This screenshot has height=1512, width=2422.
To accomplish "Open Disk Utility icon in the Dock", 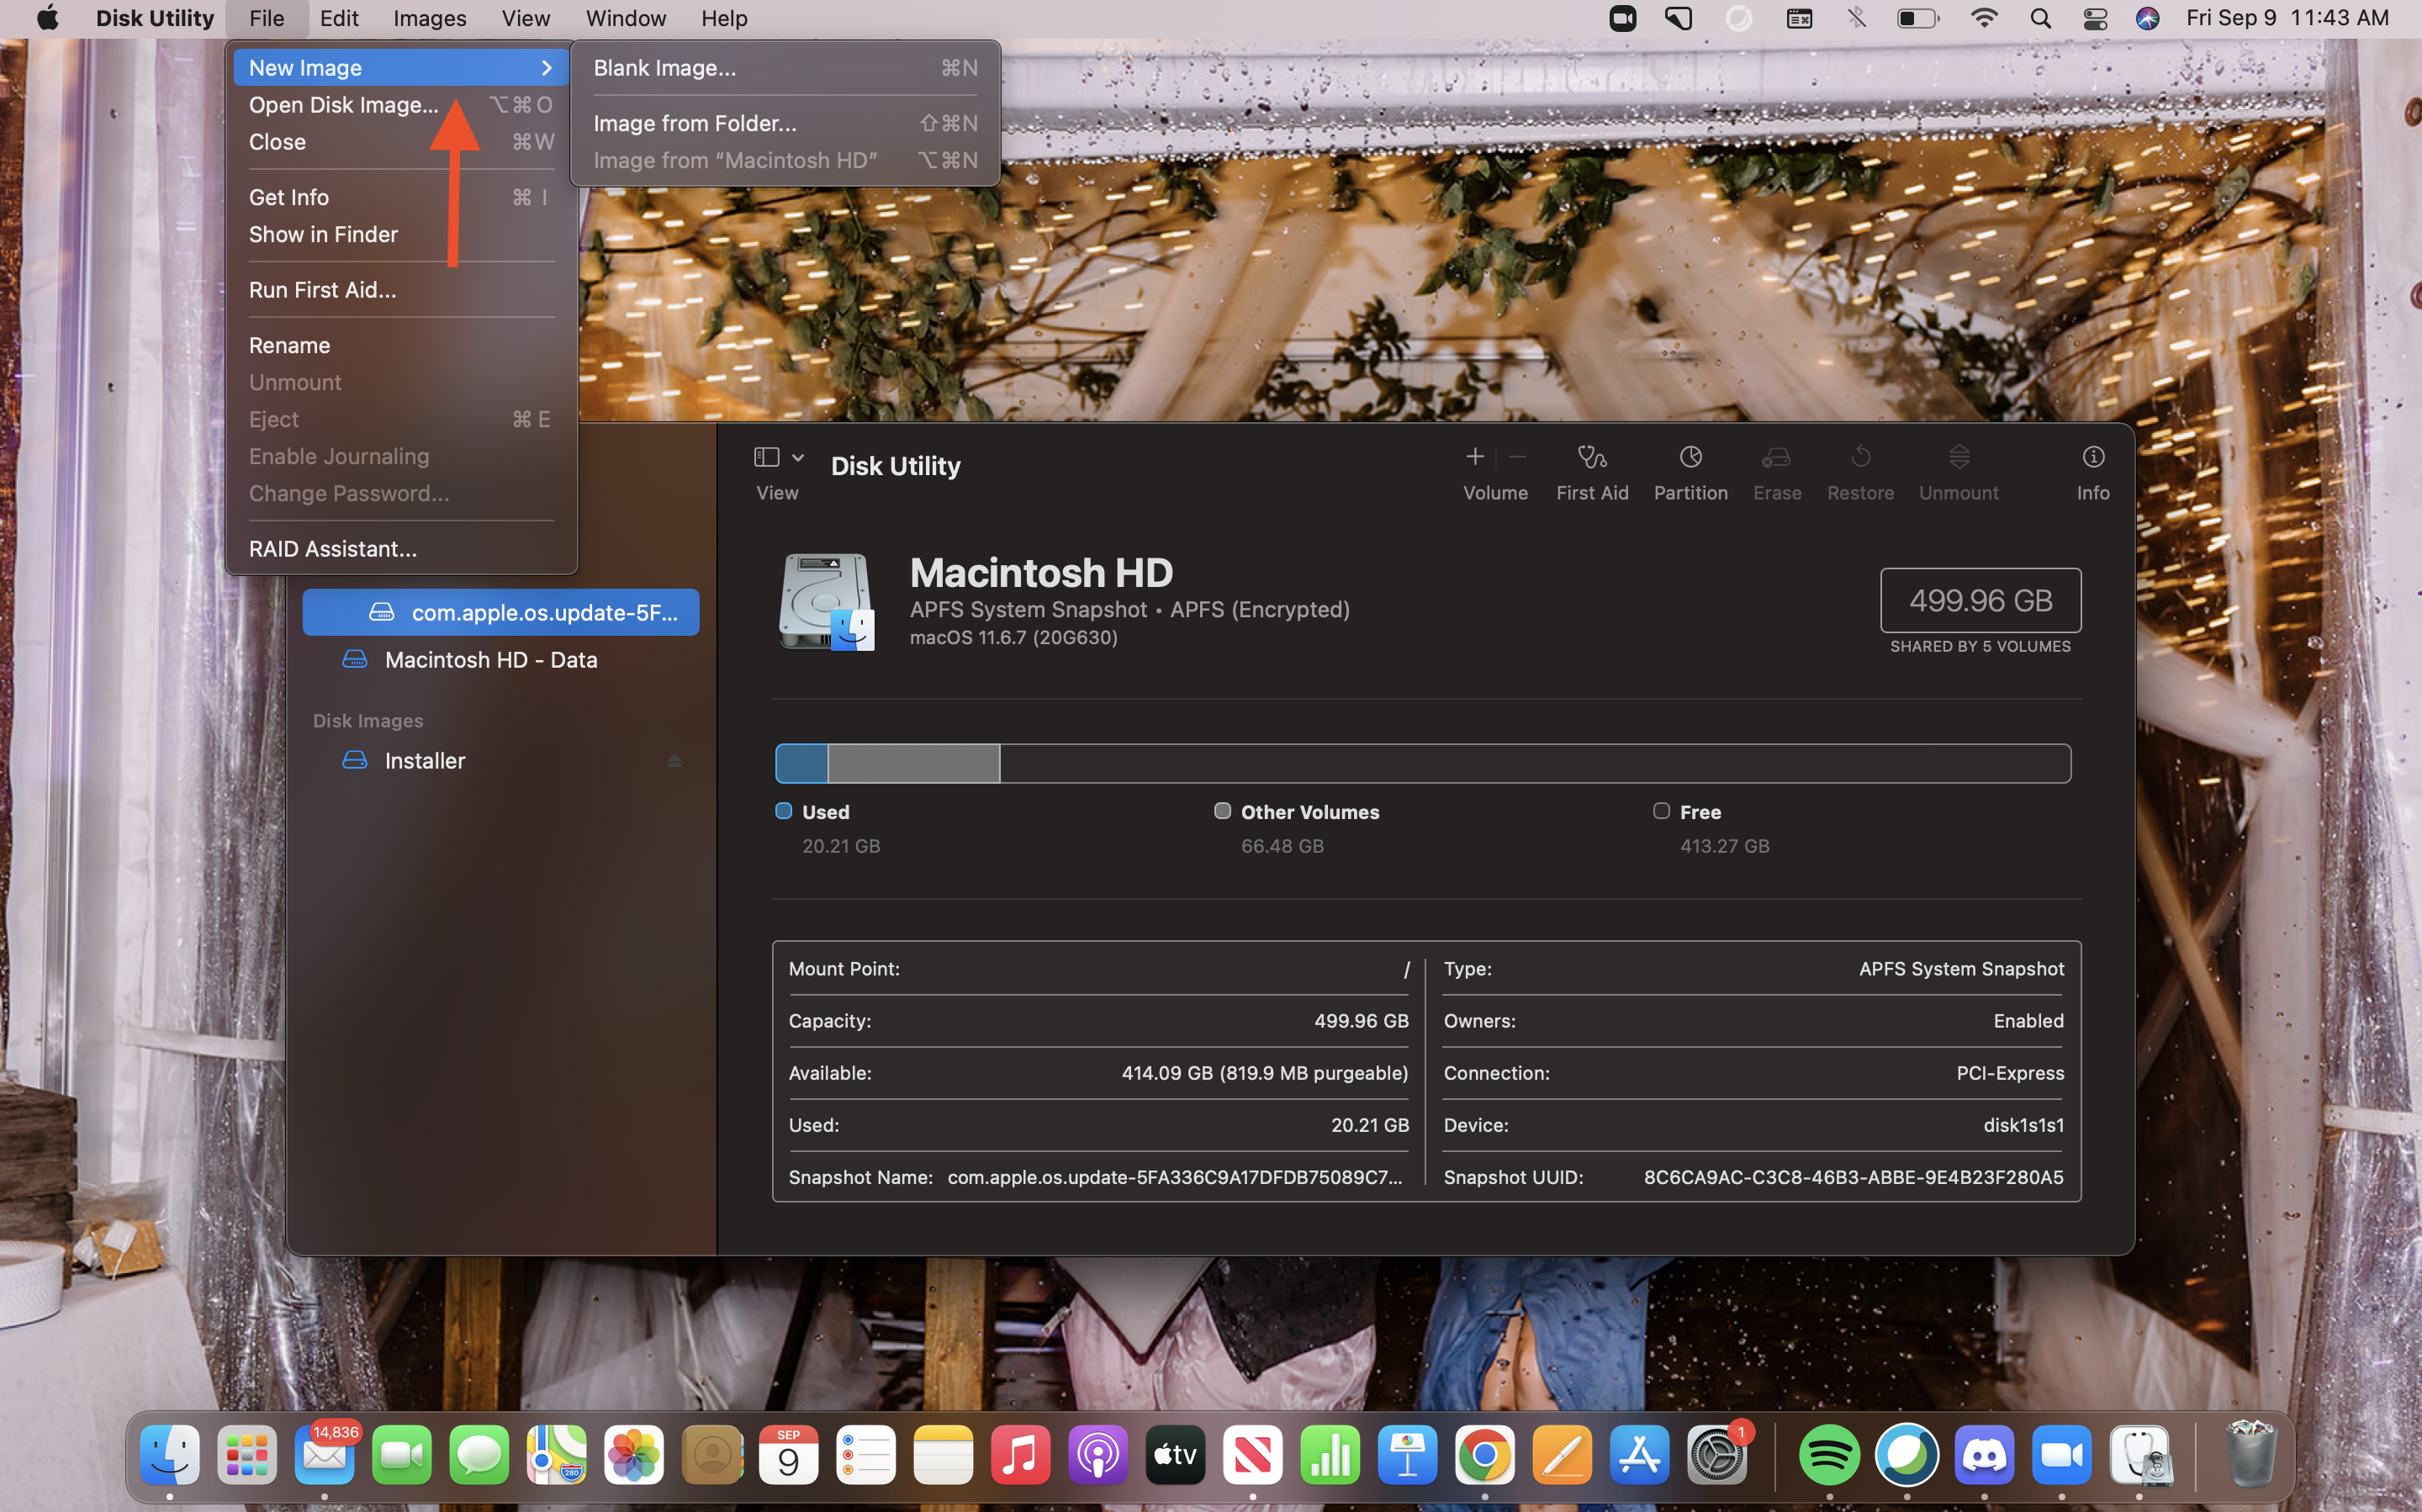I will pos(2139,1455).
